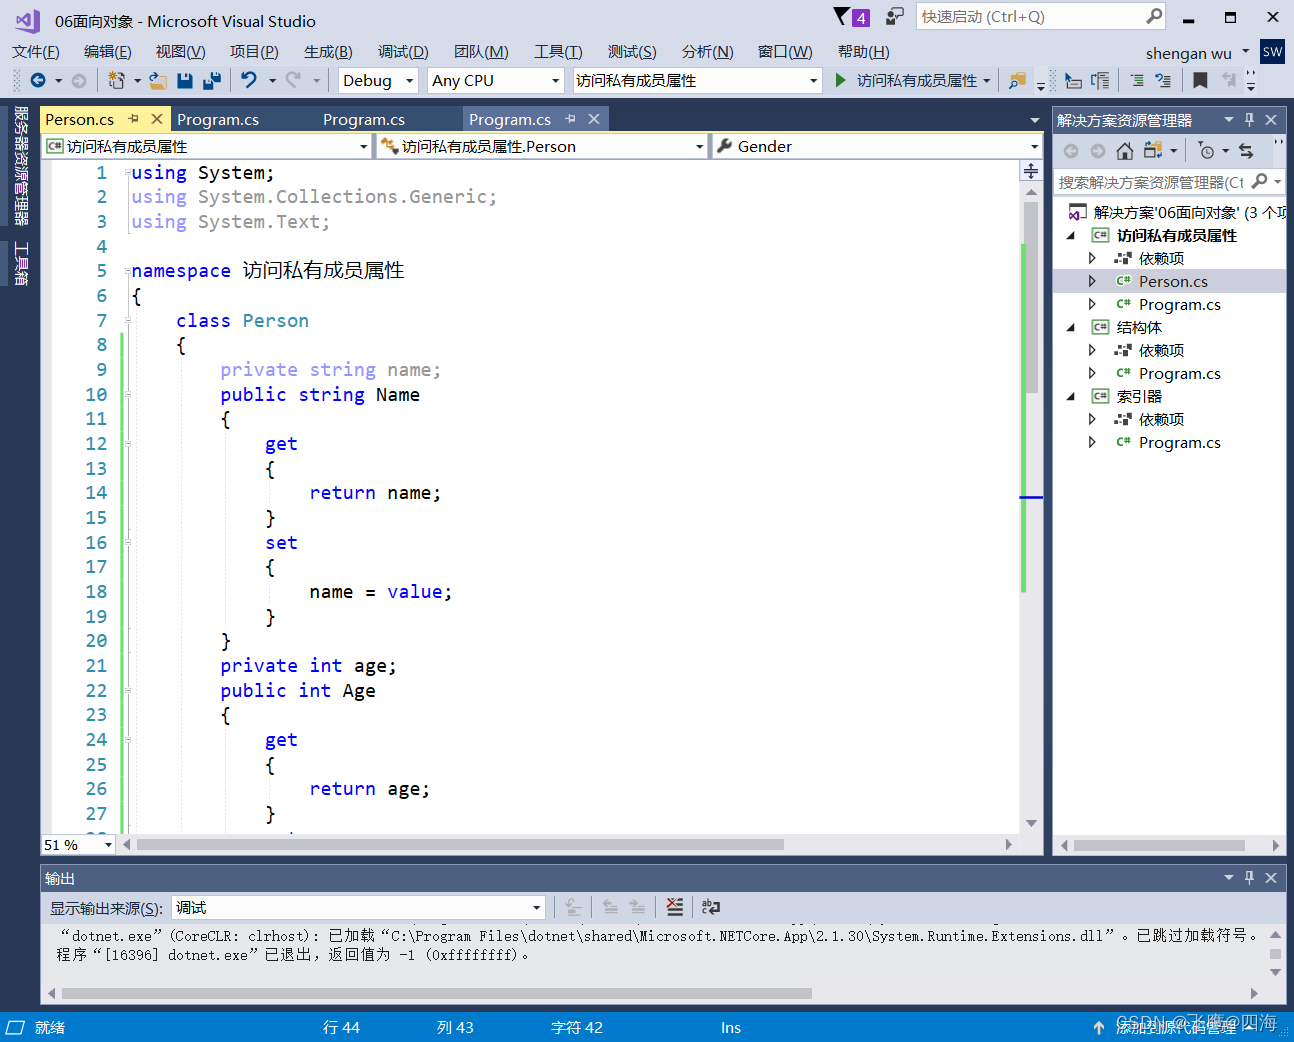Click the Find in Files toolbar icon
Viewport: 1294px width, 1042px height.
[x=1018, y=81]
